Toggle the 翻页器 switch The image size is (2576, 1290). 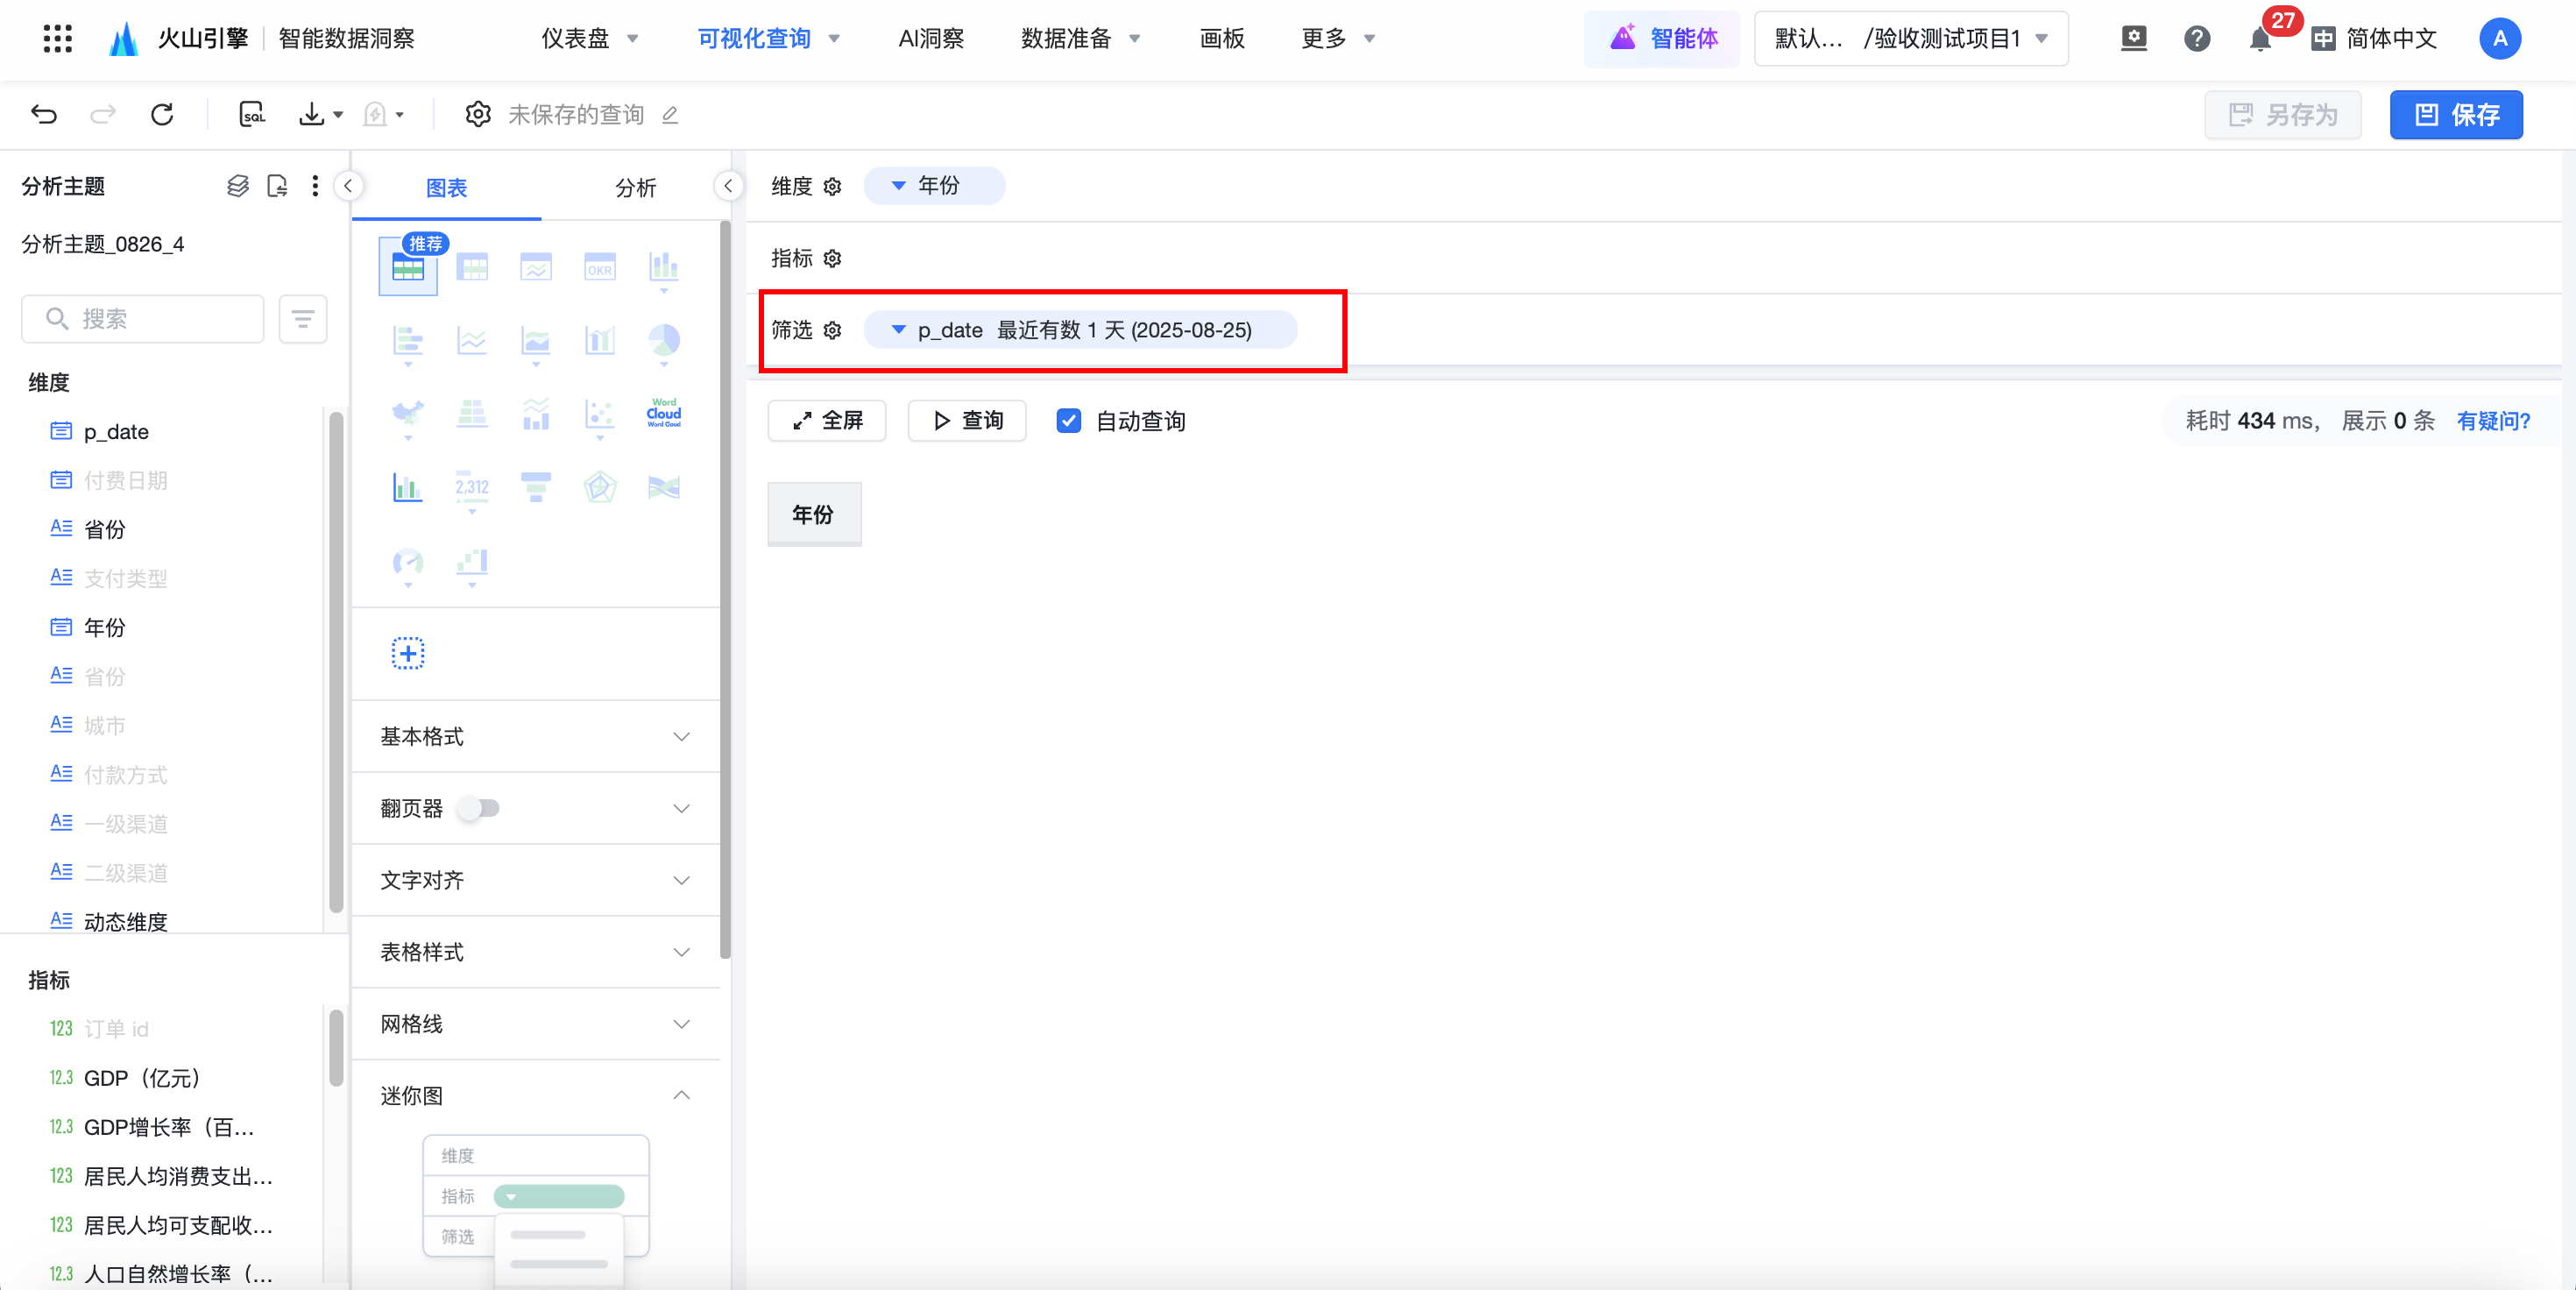479,808
